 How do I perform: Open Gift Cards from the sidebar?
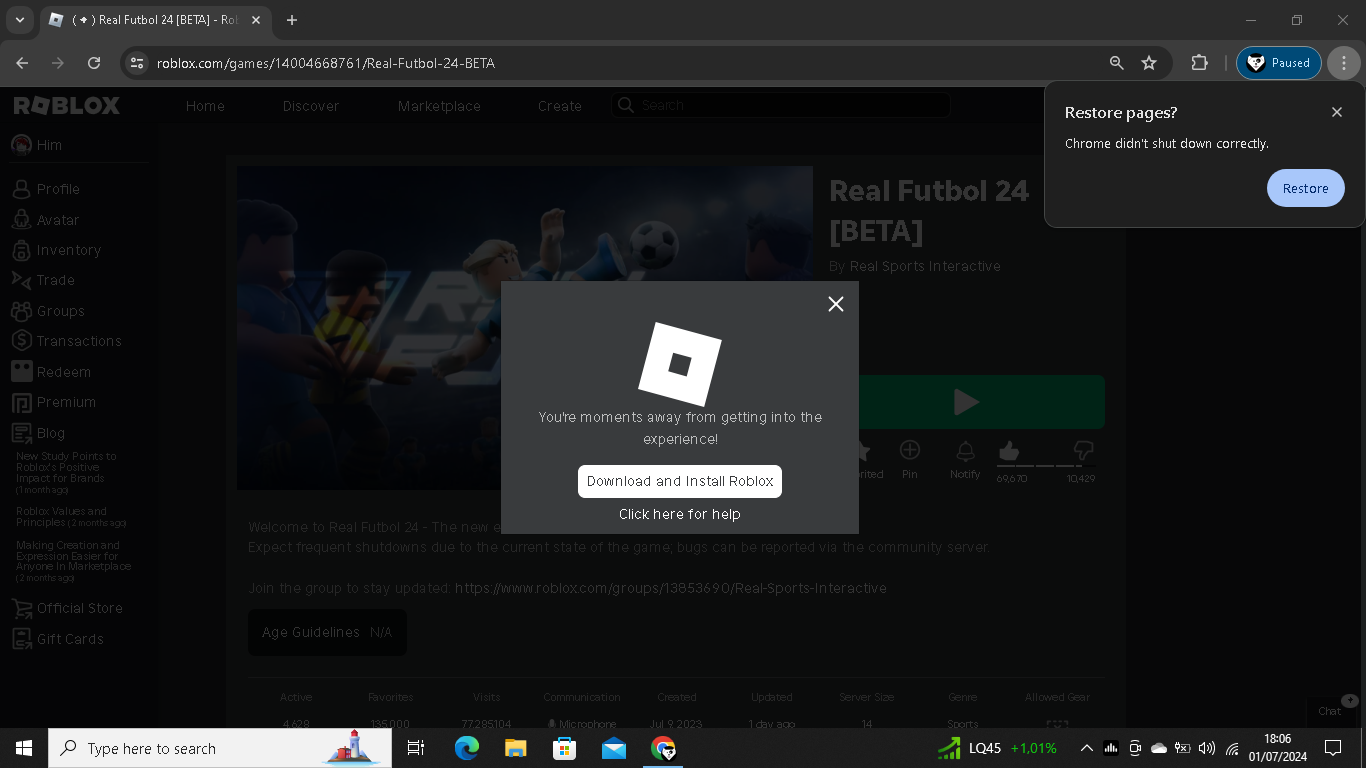58,639
